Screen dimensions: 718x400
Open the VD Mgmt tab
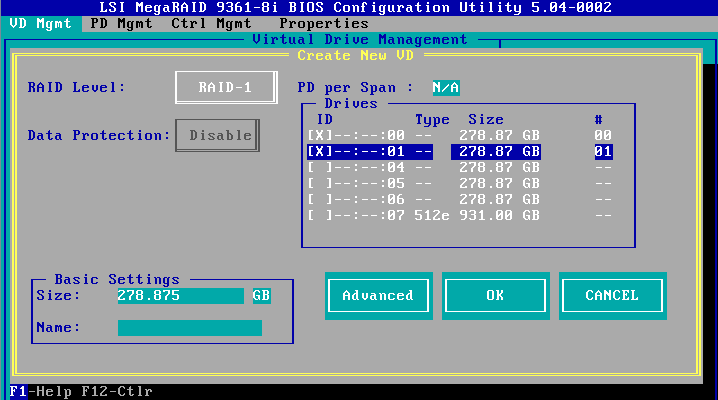point(41,23)
